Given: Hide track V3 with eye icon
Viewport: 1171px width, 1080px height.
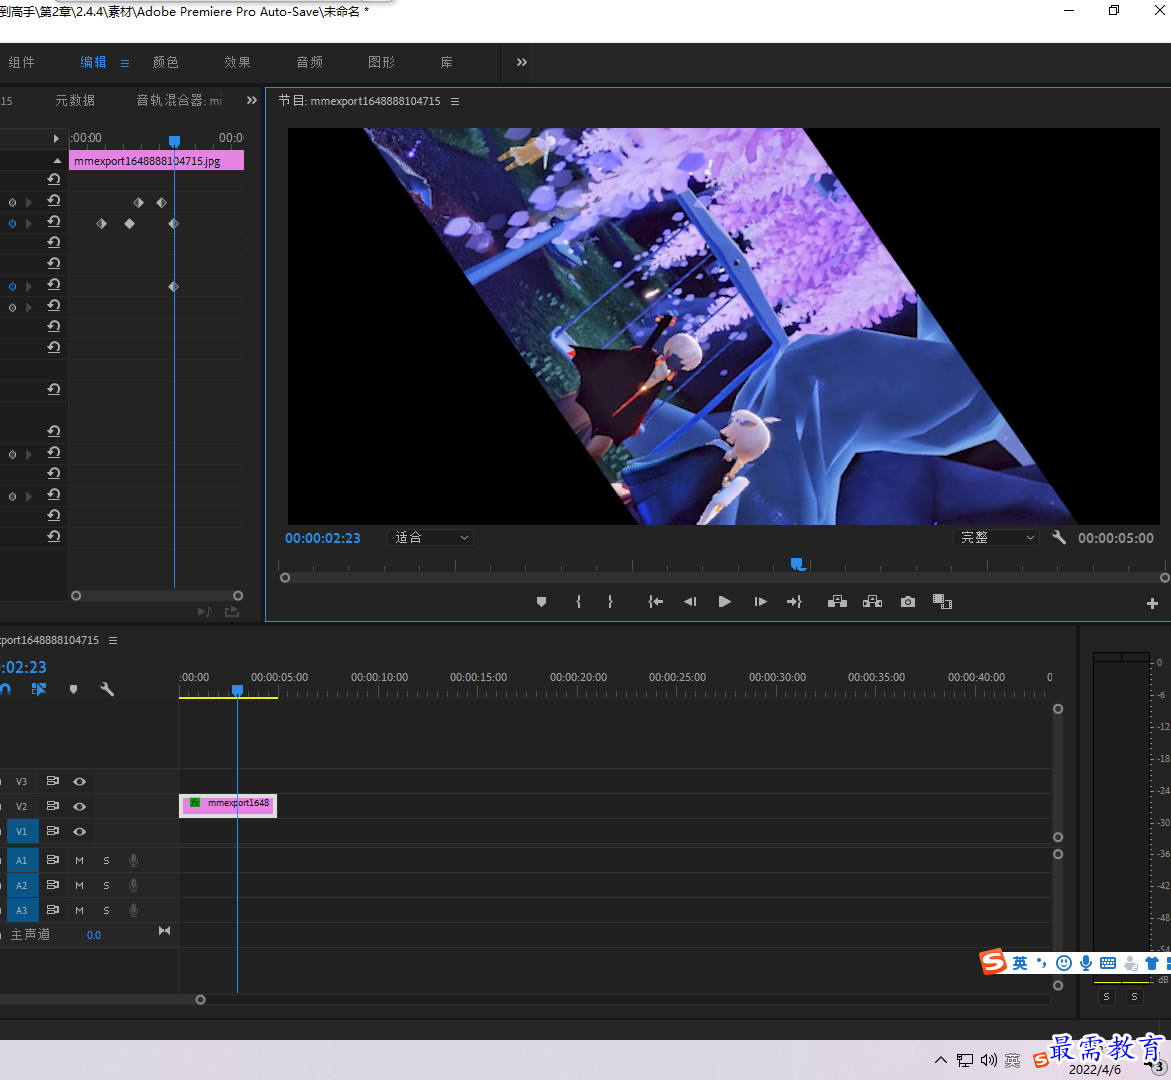Looking at the screenshot, I should [80, 781].
